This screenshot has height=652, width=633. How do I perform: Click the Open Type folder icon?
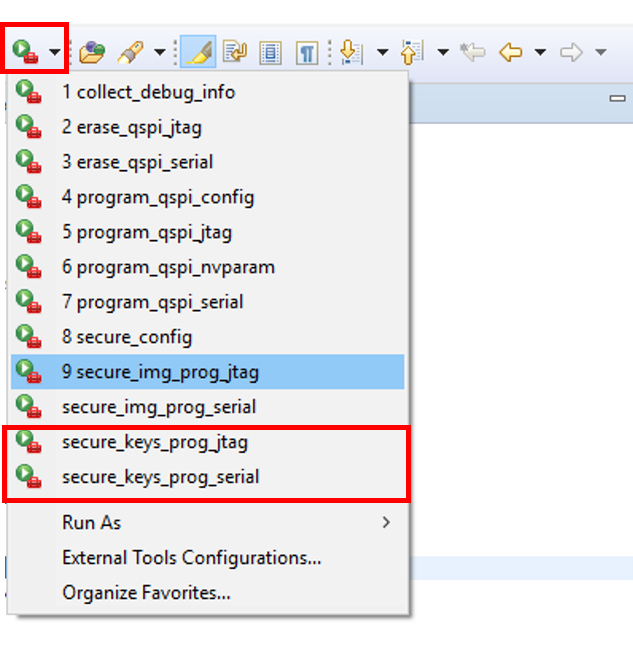click(91, 52)
